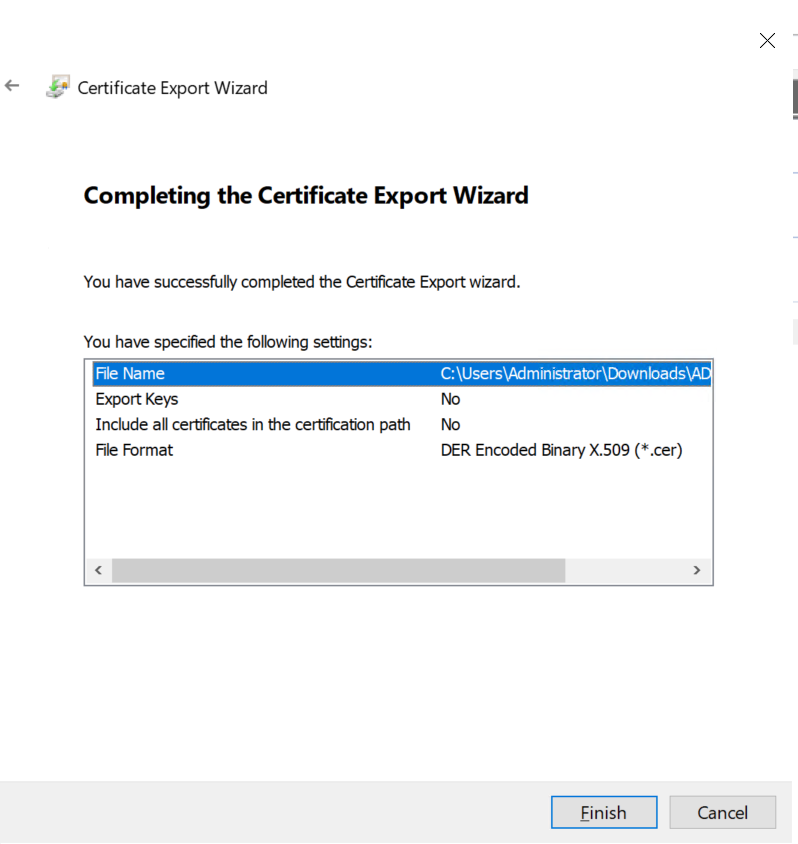
Task: Select the Include all certificates row
Action: point(252,425)
